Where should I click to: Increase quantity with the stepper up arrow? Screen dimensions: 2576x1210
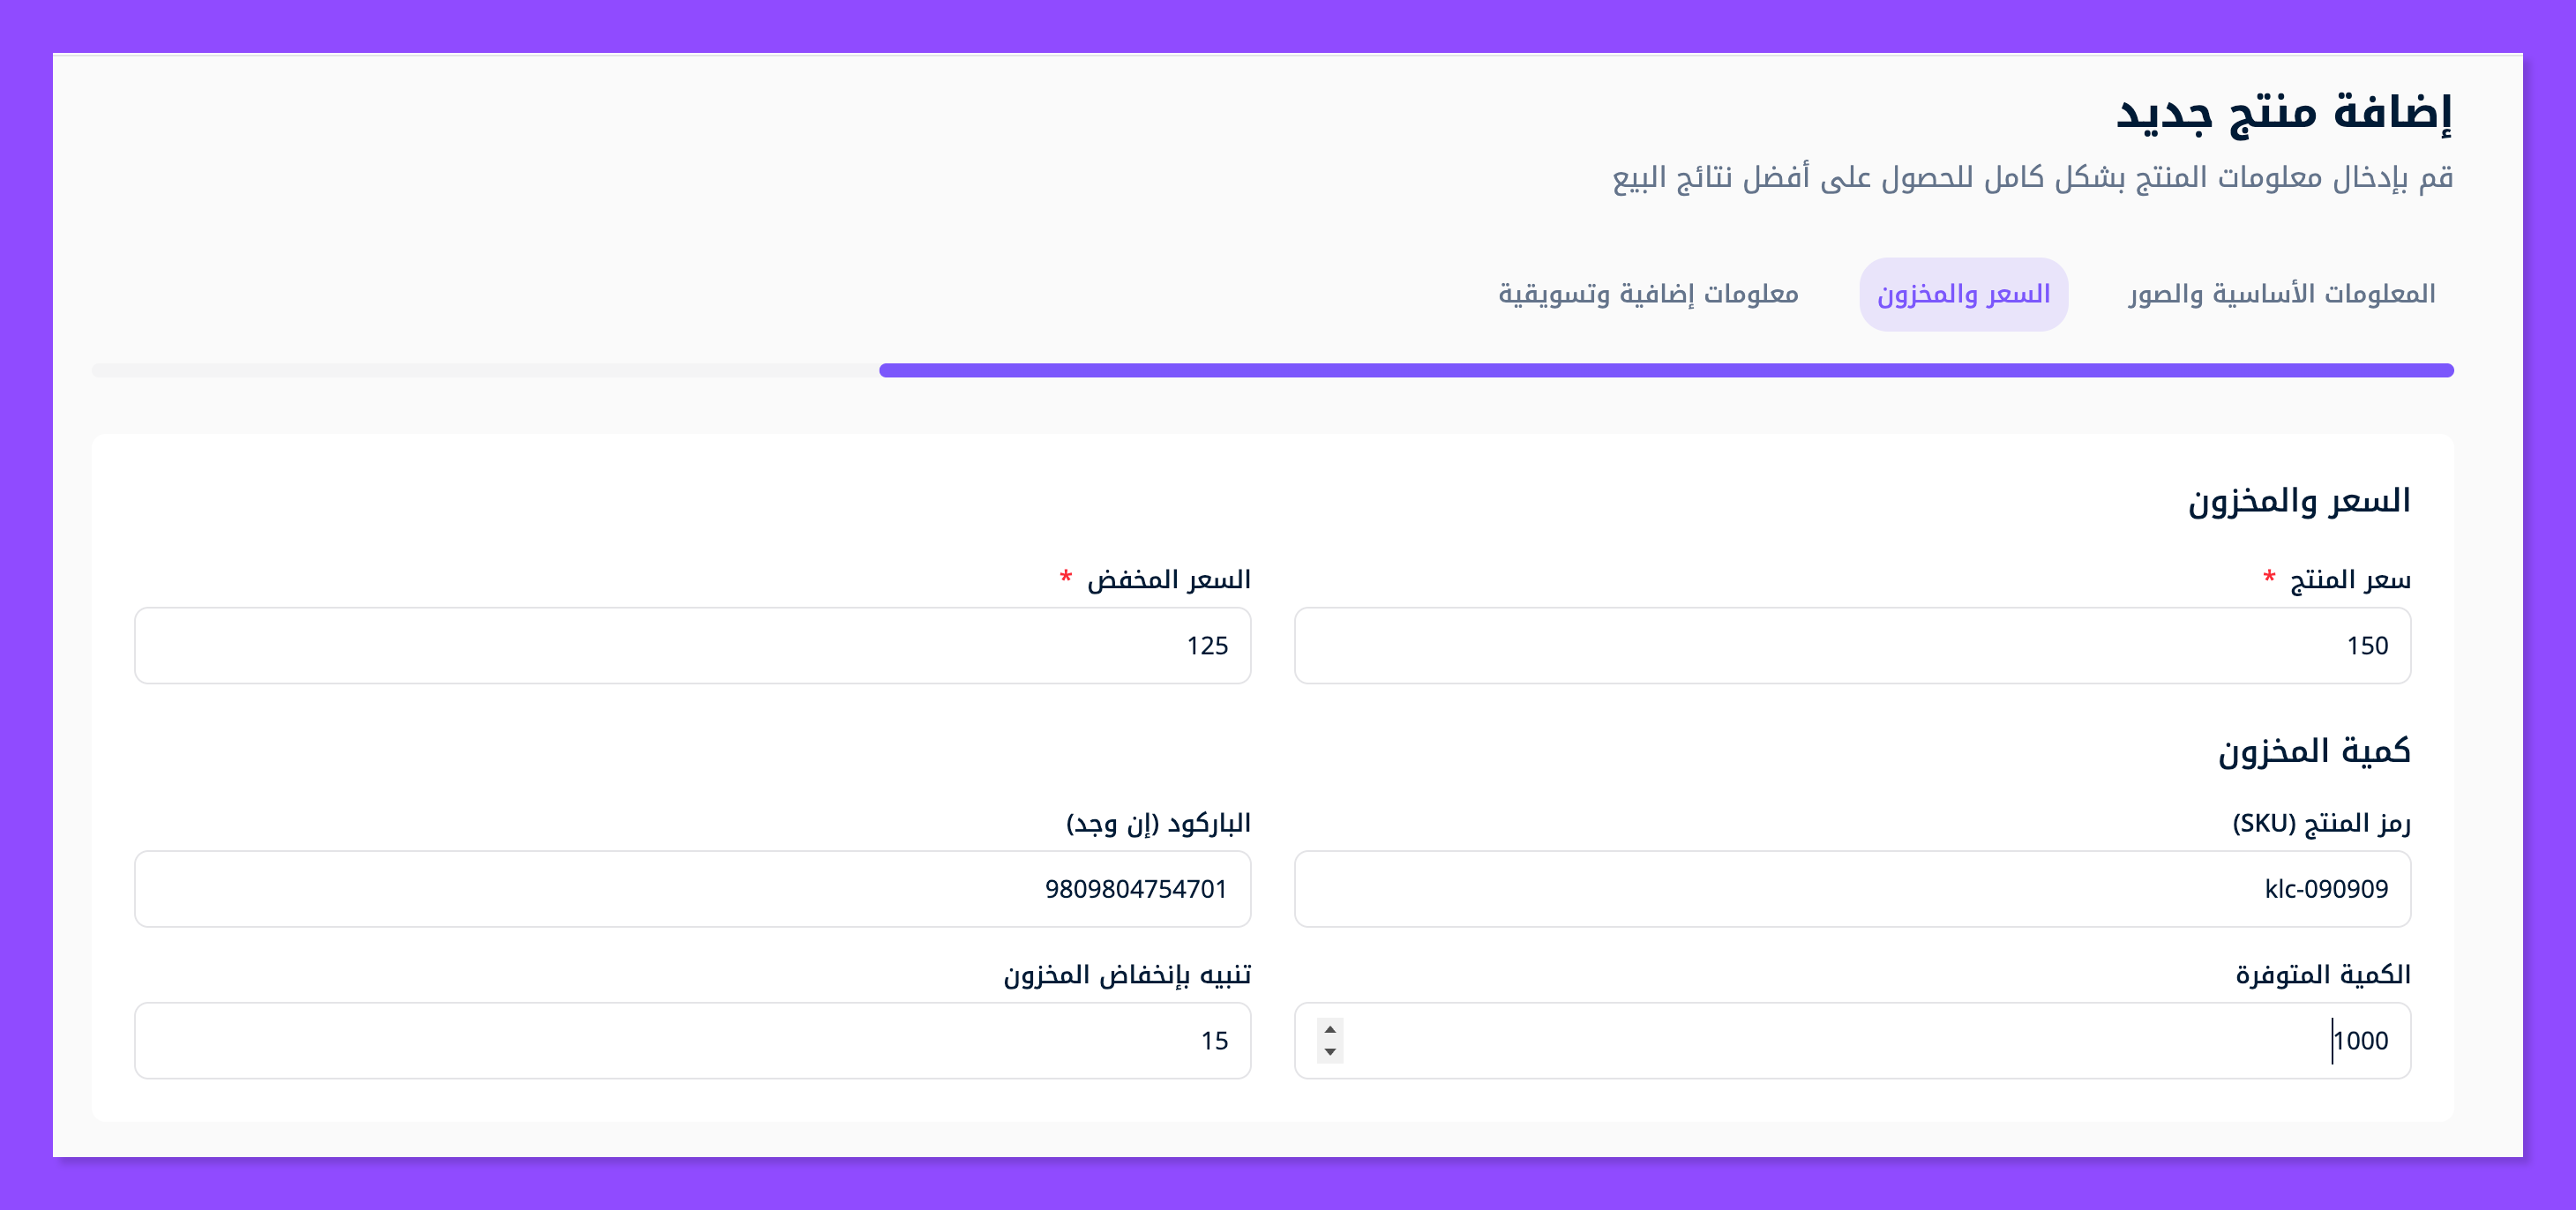pyautogui.click(x=1330, y=1029)
